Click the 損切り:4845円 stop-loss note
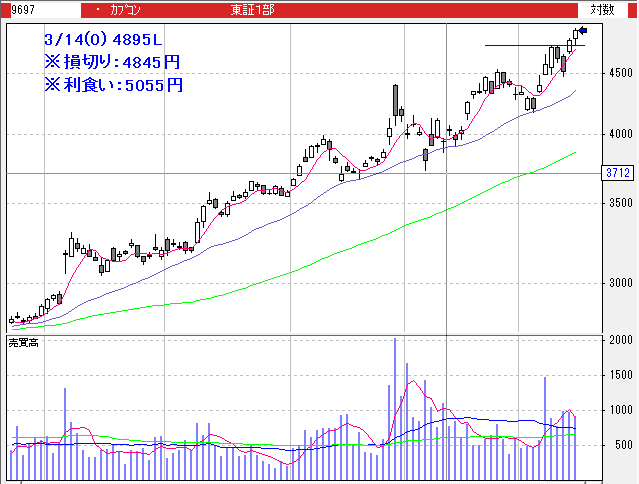639x484 pixels. click(112, 62)
